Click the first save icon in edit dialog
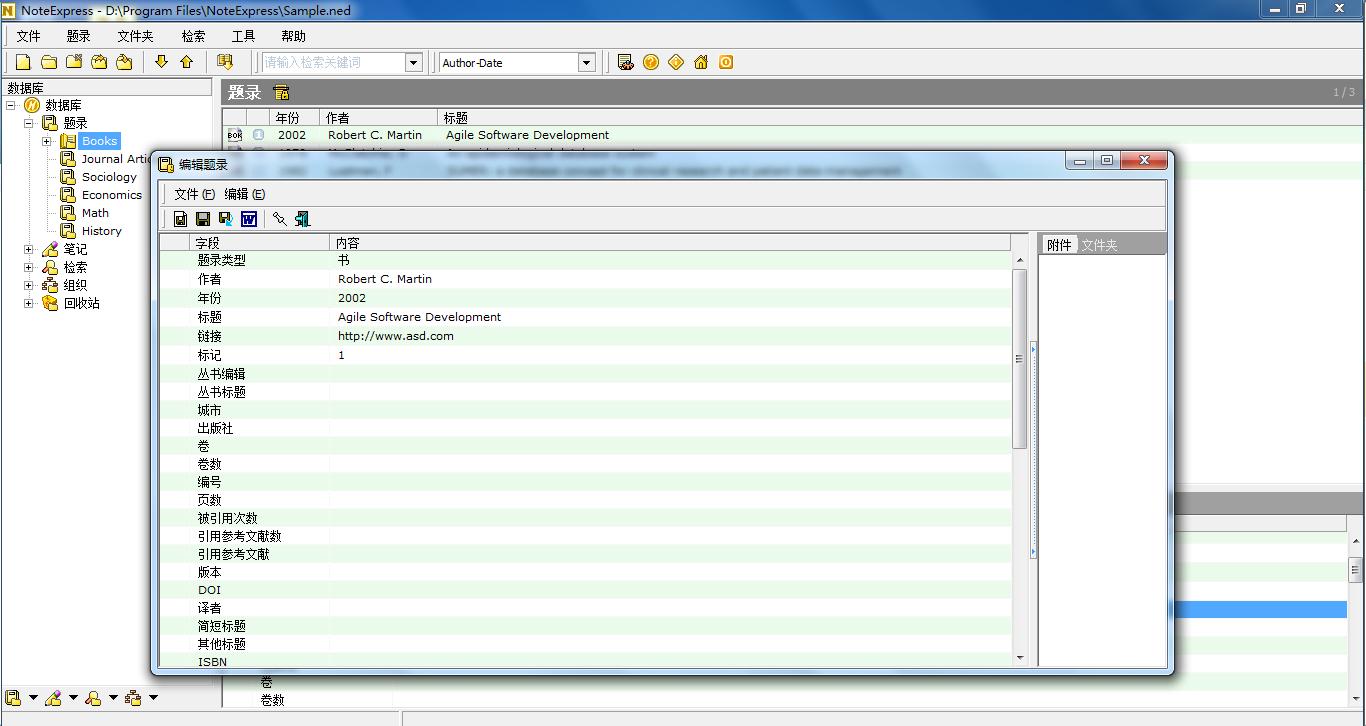This screenshot has height=726, width=1366. point(181,219)
